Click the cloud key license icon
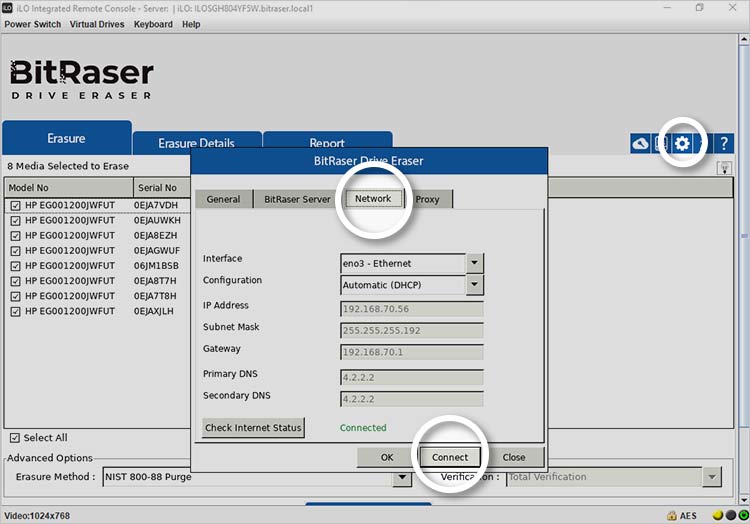The height and width of the screenshot is (524, 750). pyautogui.click(x=640, y=143)
